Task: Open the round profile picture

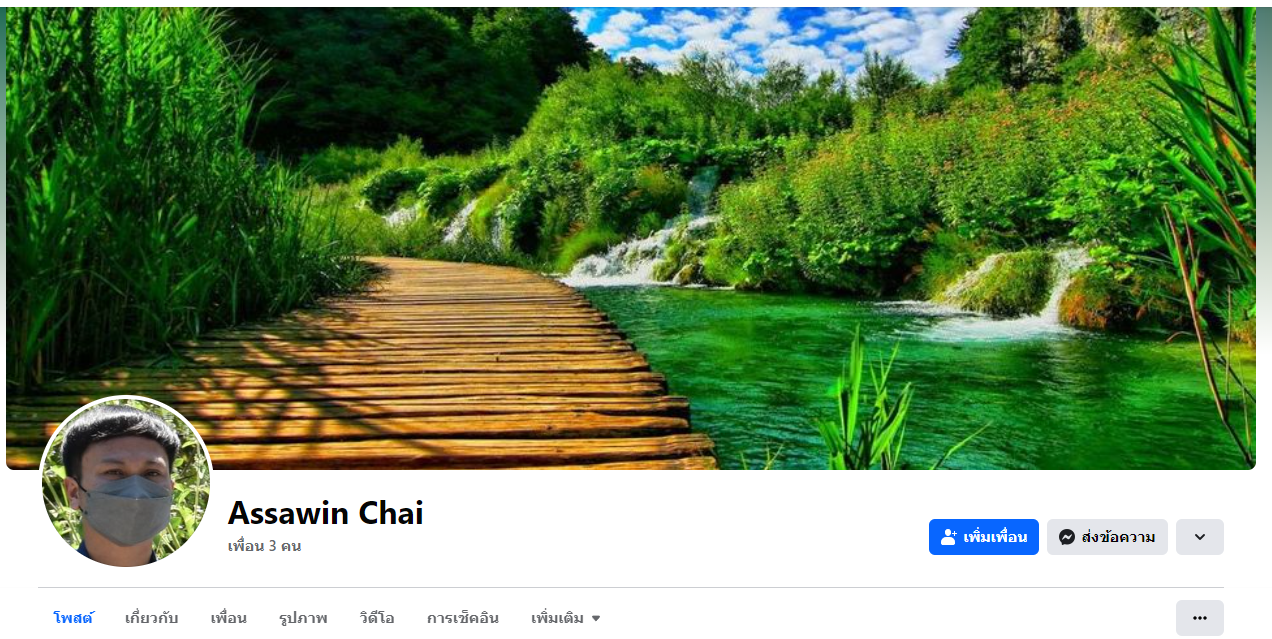Action: tap(126, 482)
